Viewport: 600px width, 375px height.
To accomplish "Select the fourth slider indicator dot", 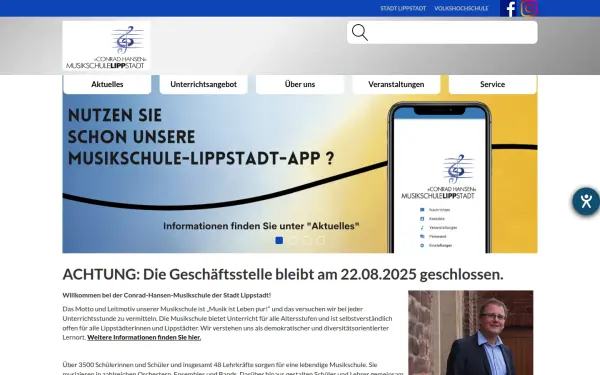I will (321, 240).
